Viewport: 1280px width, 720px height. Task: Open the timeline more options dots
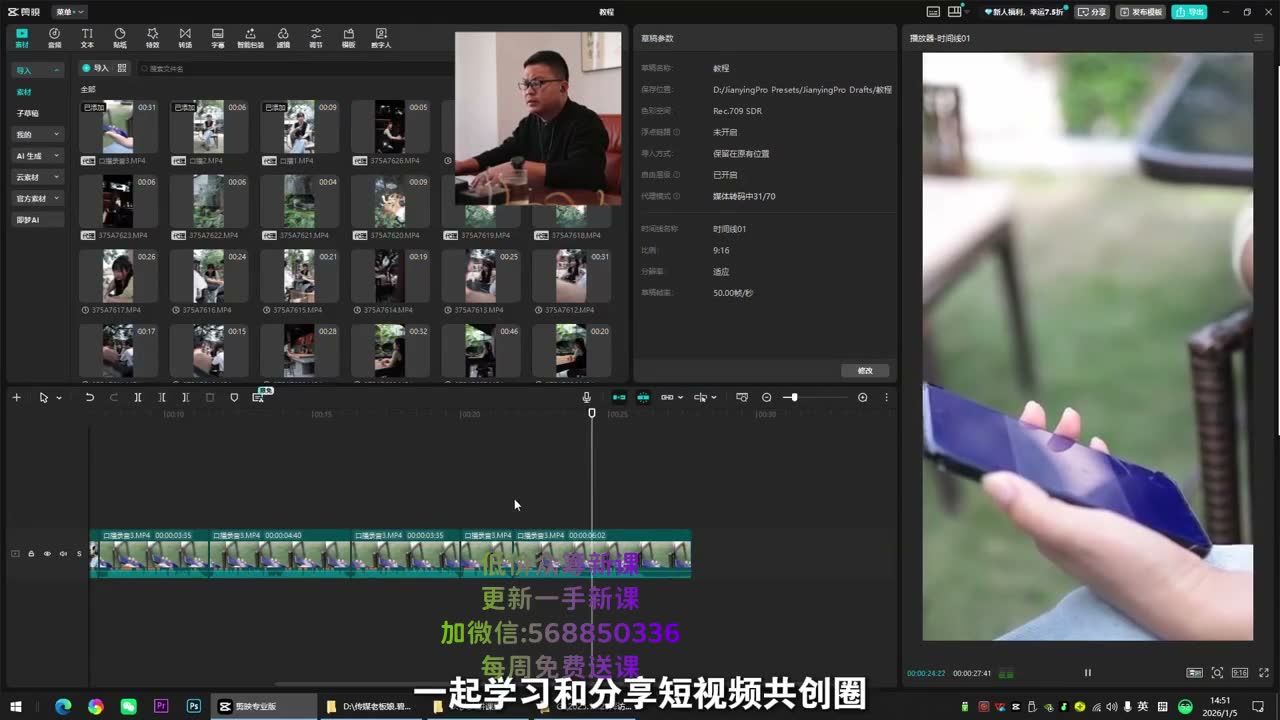(886, 397)
